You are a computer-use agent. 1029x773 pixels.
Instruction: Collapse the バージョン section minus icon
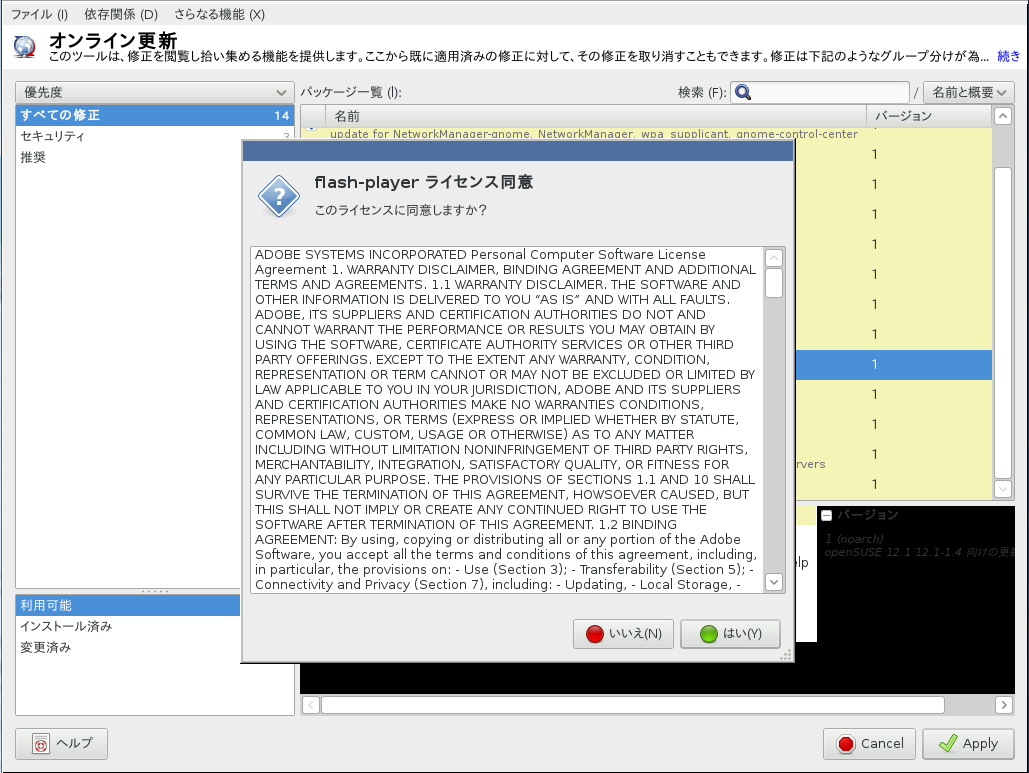point(827,515)
